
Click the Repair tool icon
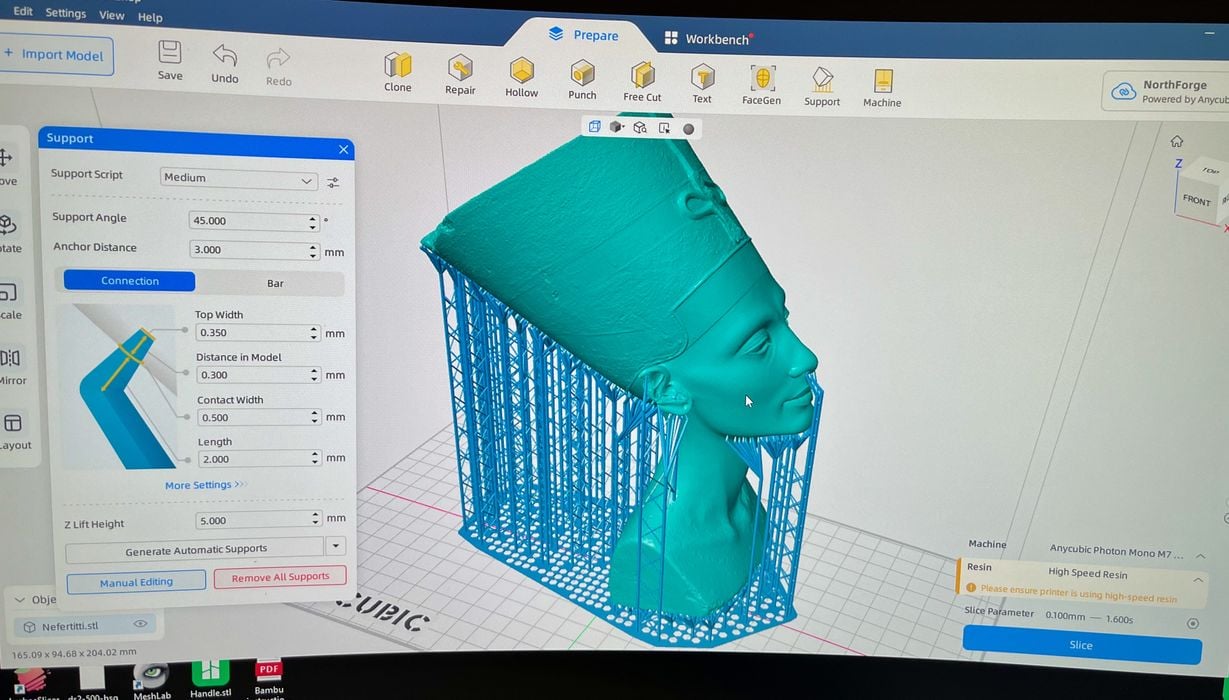pyautogui.click(x=460, y=69)
